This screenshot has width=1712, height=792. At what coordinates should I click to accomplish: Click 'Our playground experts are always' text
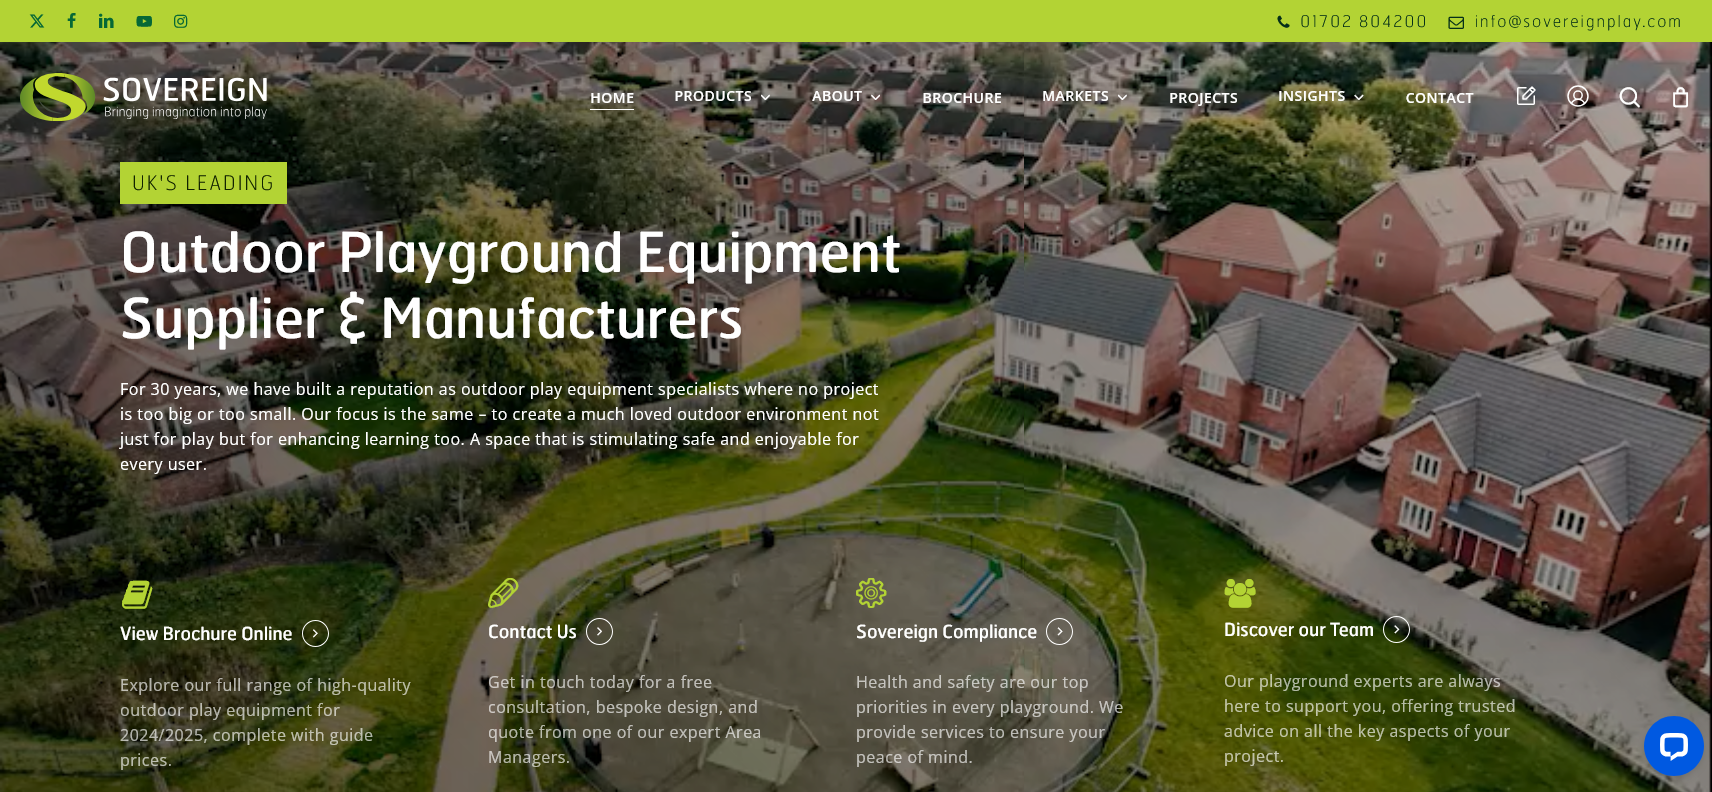coord(1369,718)
